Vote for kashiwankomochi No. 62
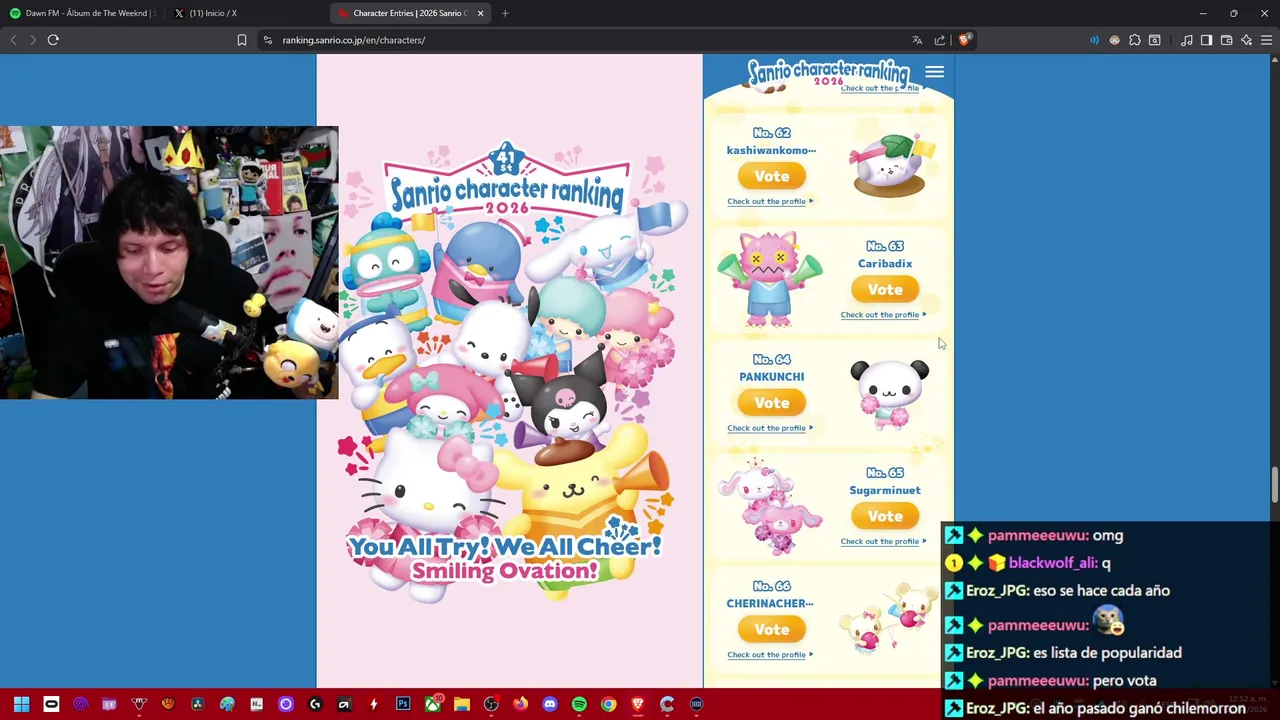The height and width of the screenshot is (720, 1280). pos(772,176)
